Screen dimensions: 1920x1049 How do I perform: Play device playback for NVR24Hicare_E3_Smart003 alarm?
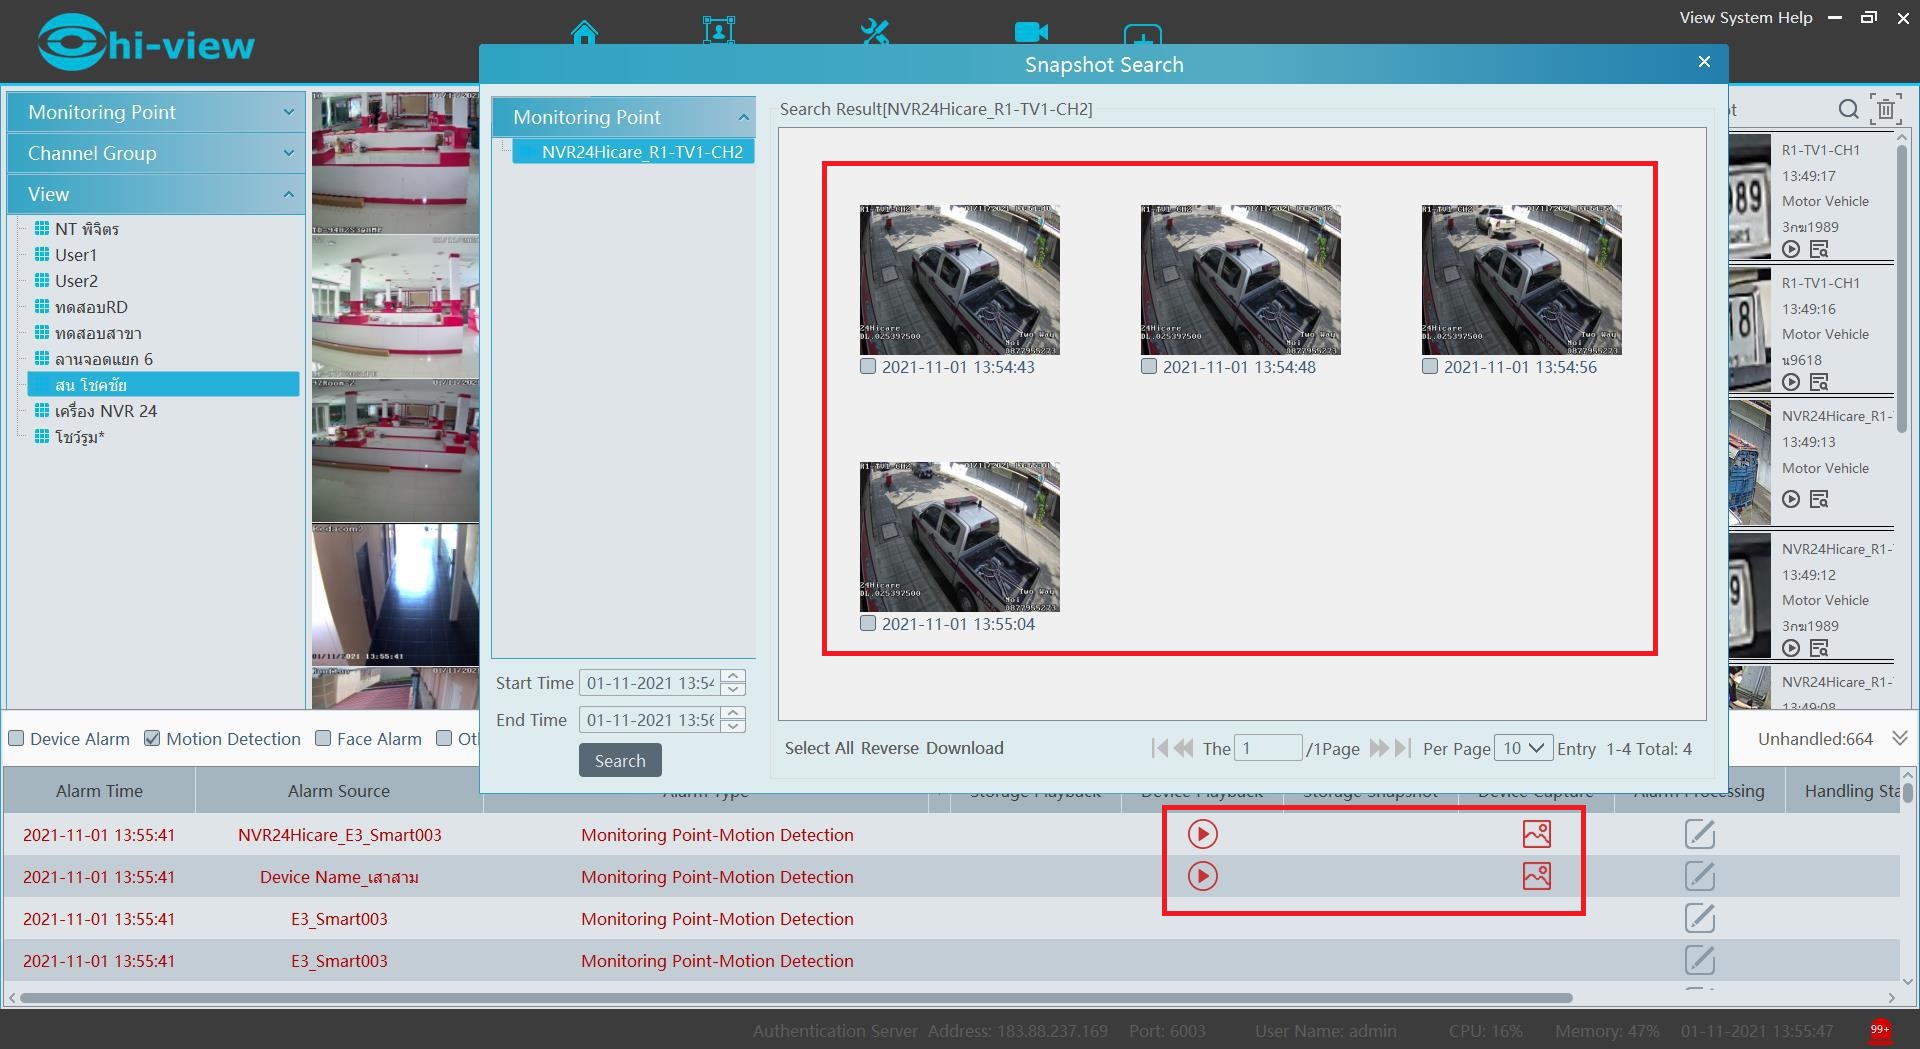(x=1202, y=834)
